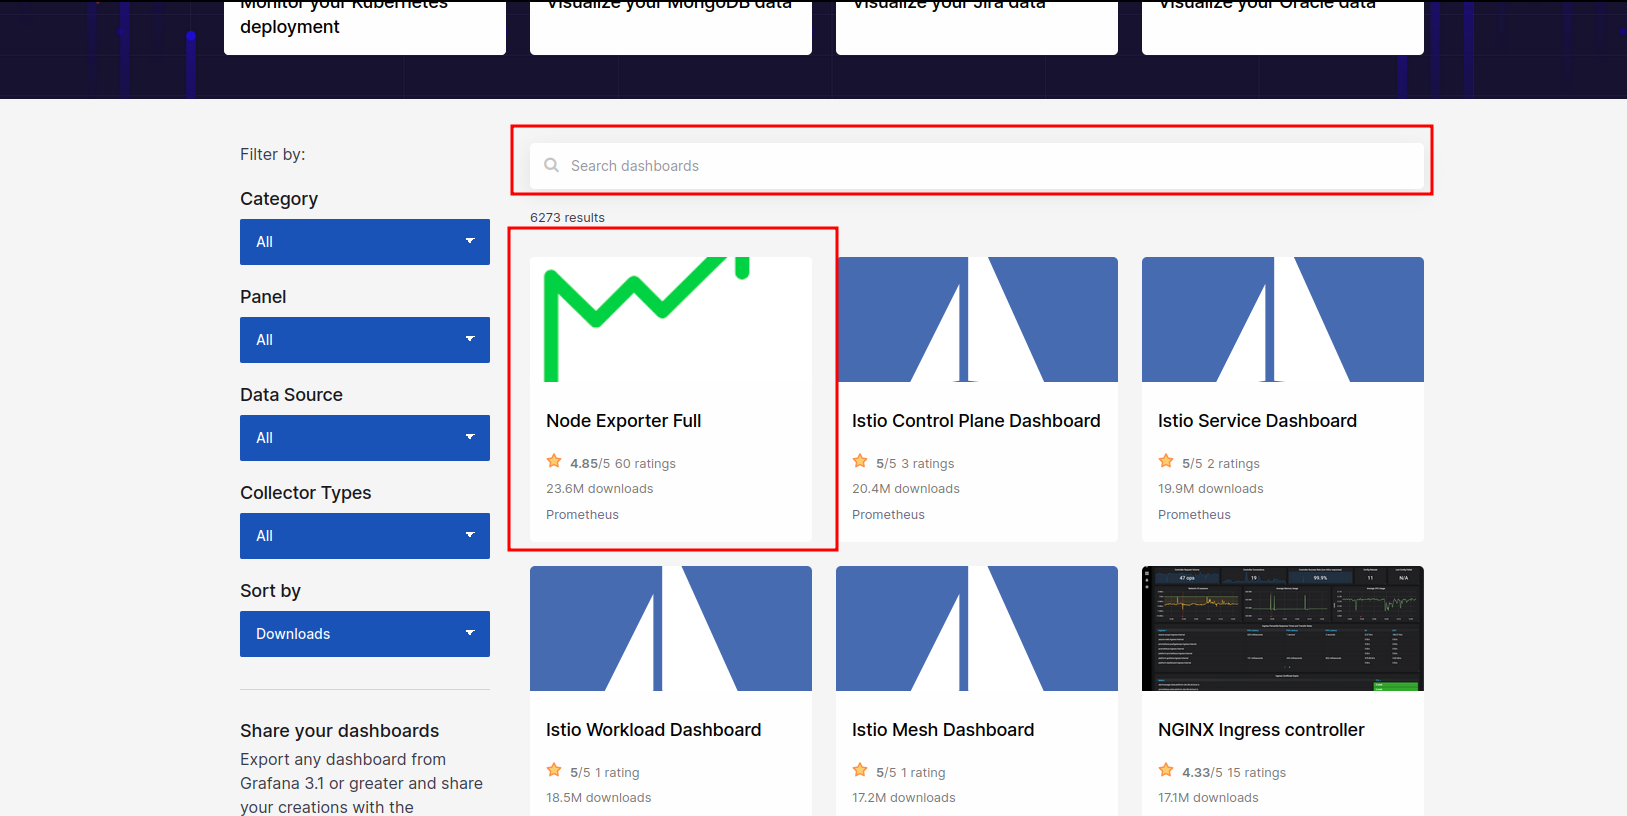Click '17.1M downloads' on NGINX Ingress controller
The image size is (1627, 816).
click(1208, 798)
